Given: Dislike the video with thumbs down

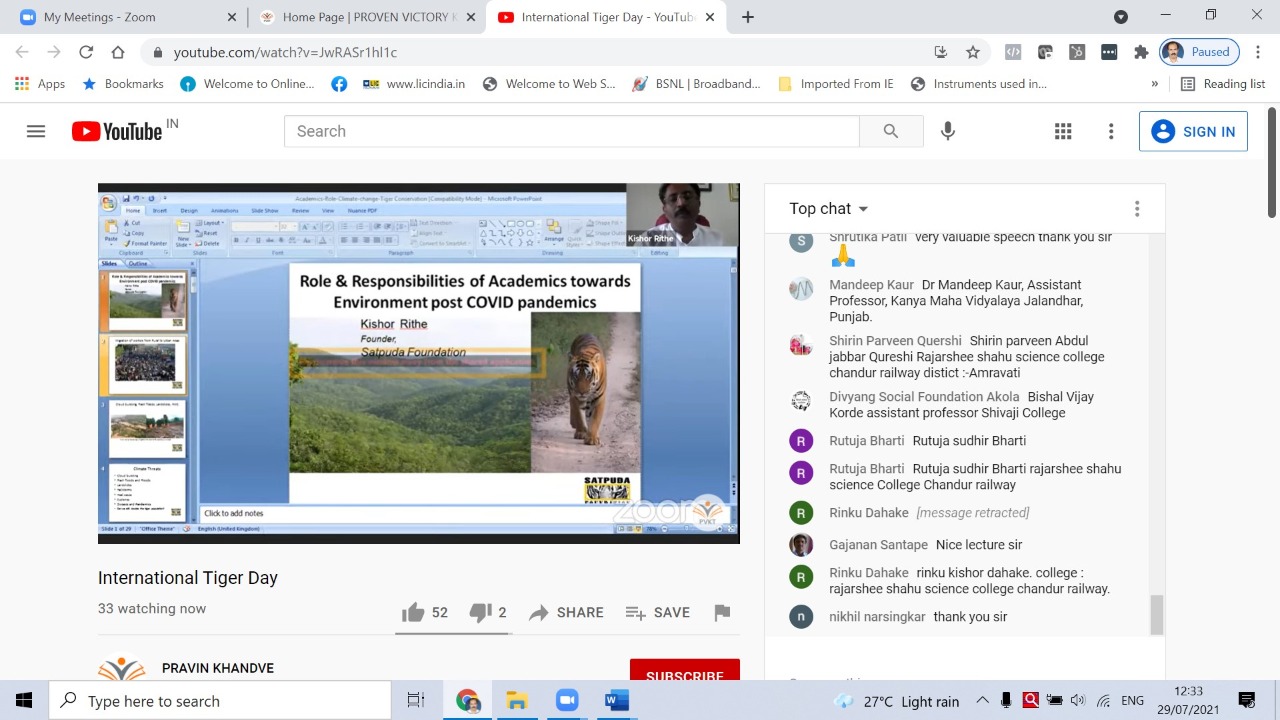Looking at the screenshot, I should pos(480,612).
